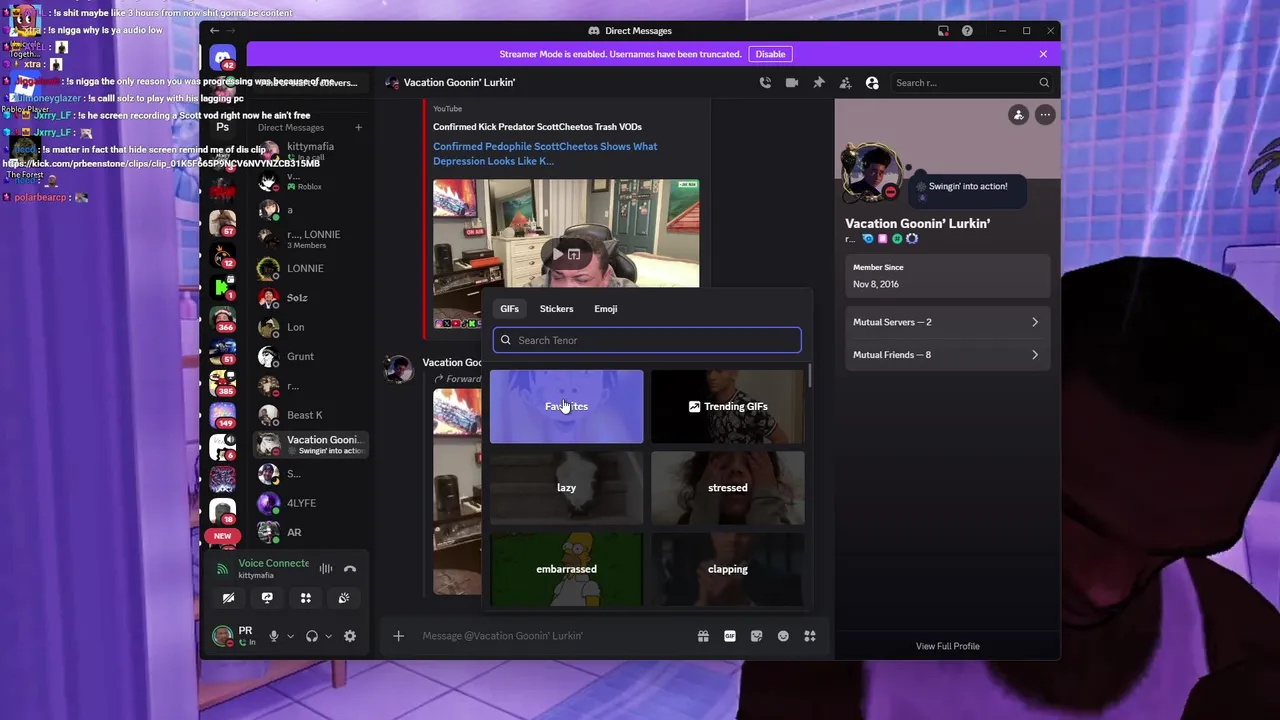This screenshot has height=720, width=1280.
Task: Open the embarrassed GIF category
Action: click(x=567, y=569)
